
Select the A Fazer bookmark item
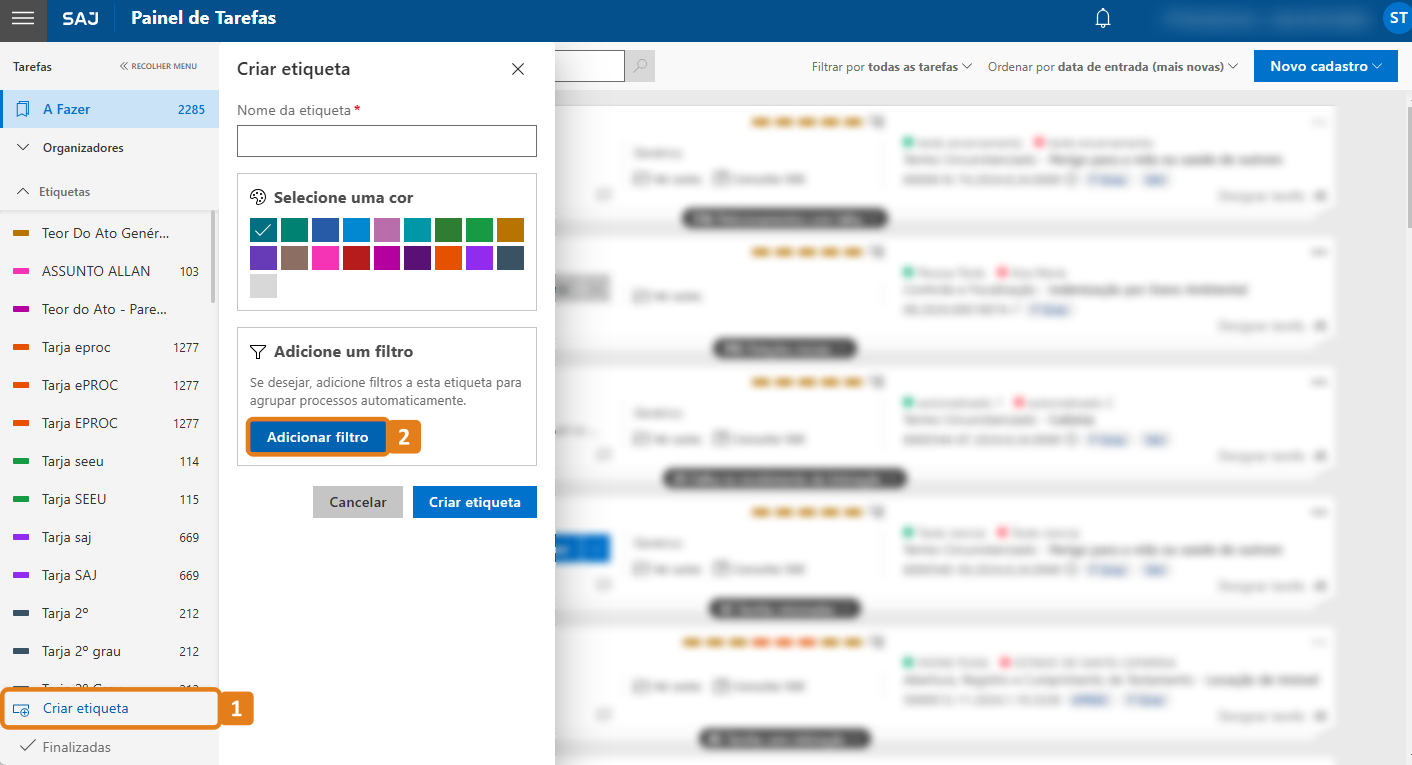(x=109, y=109)
